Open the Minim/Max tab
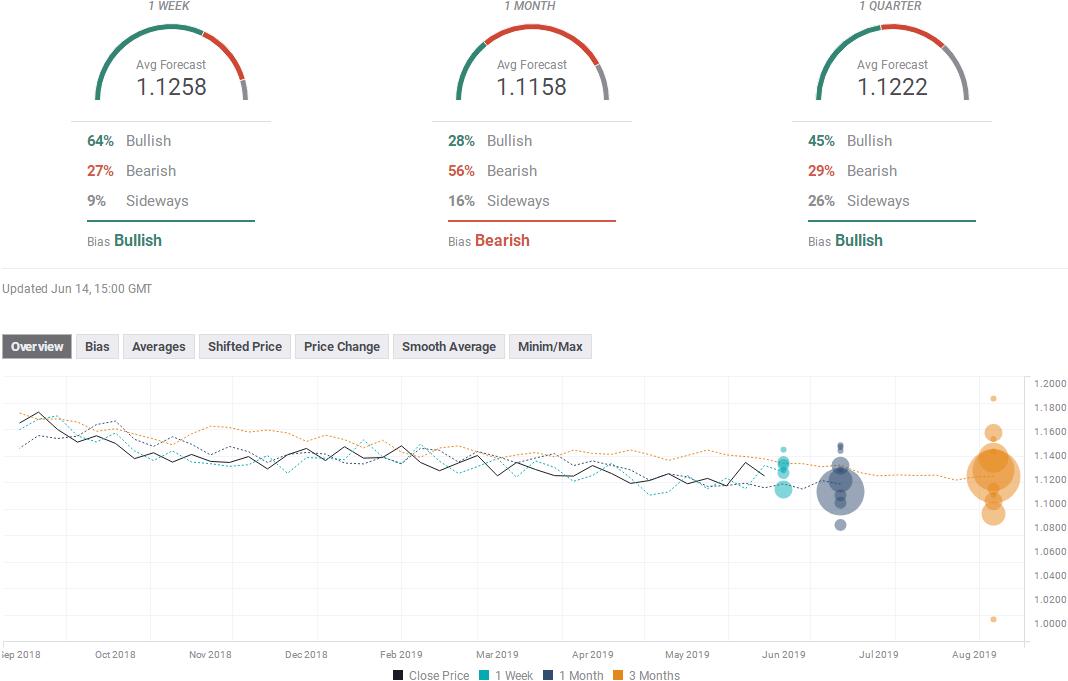Viewport: 1068px width, 681px height. click(550, 347)
